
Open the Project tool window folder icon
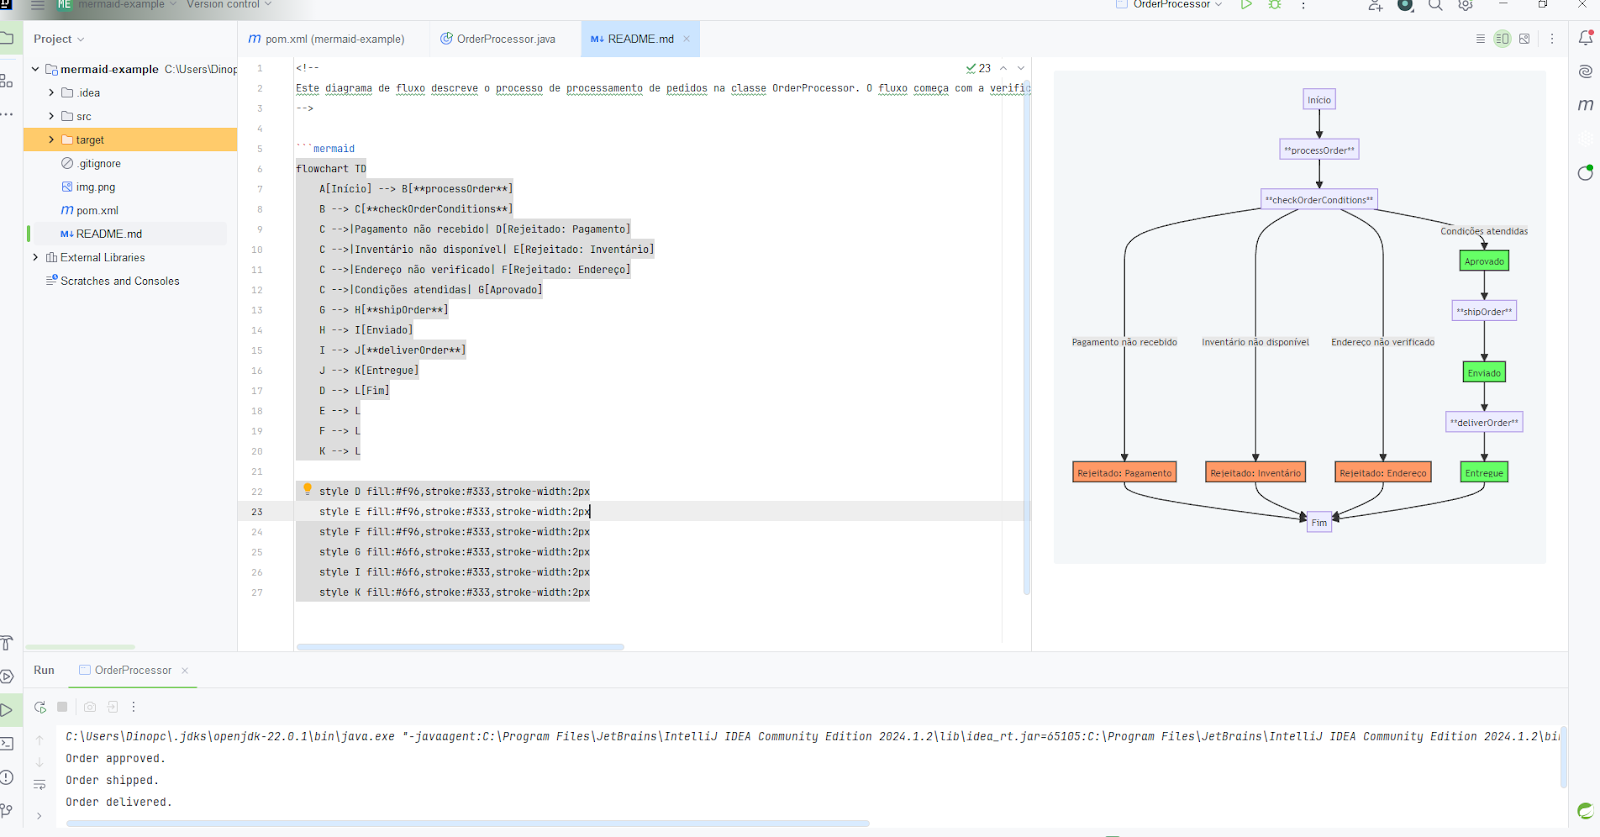click(x=7, y=39)
